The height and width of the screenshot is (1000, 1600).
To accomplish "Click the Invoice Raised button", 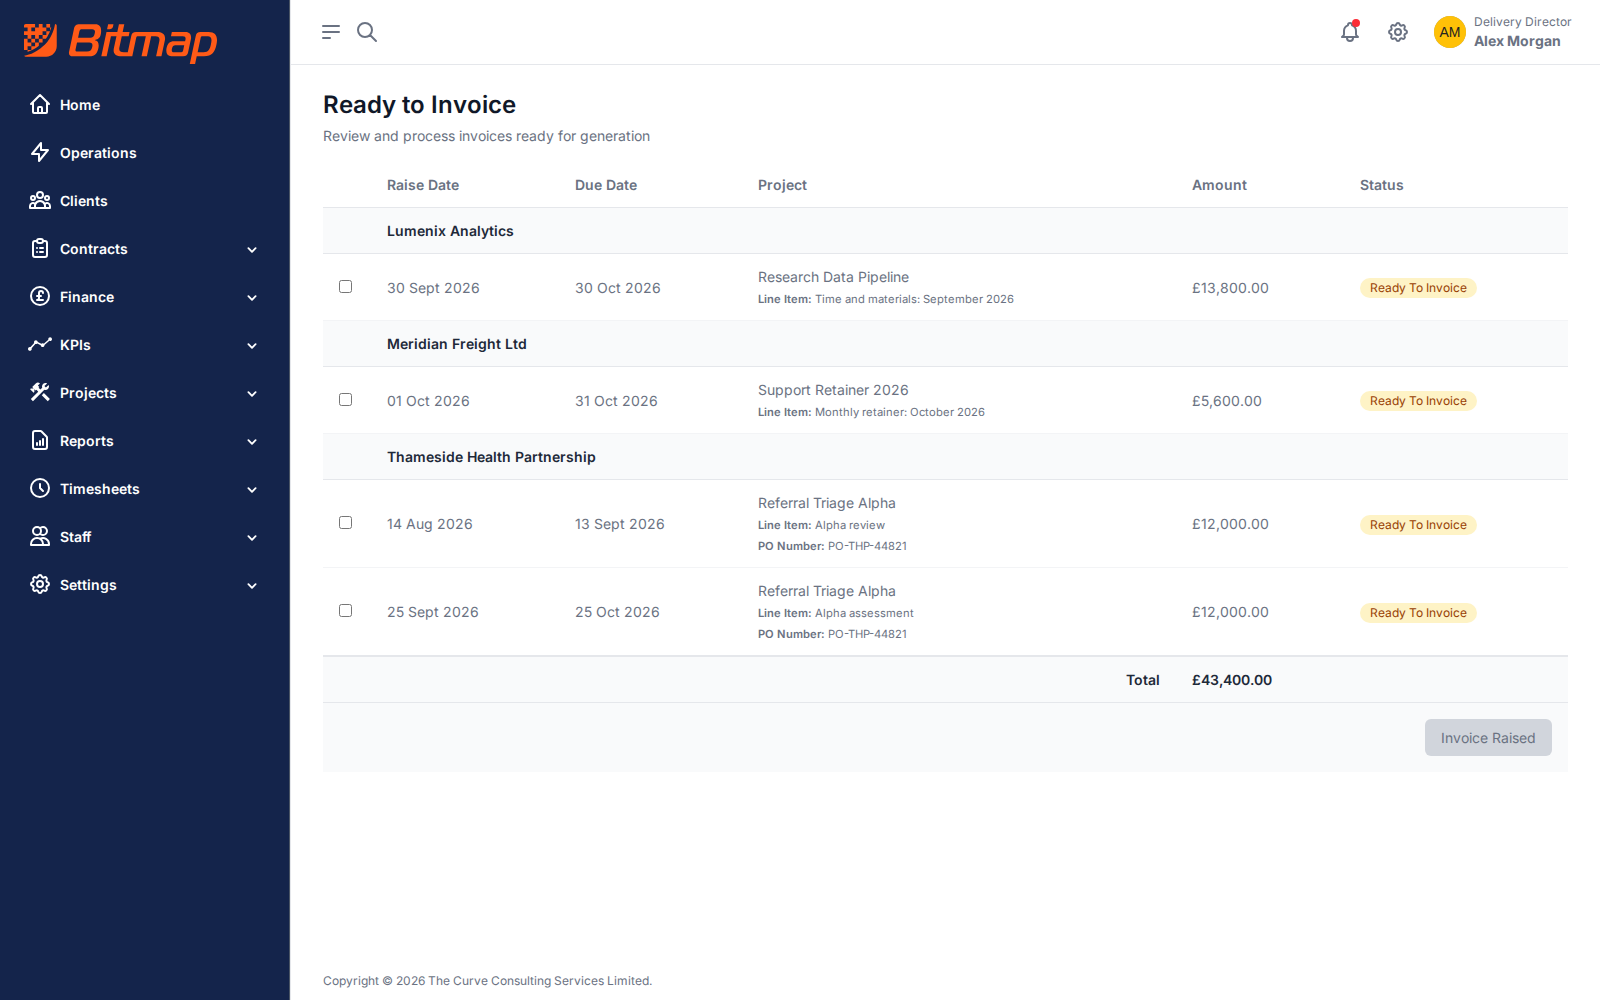I will pyautogui.click(x=1488, y=738).
